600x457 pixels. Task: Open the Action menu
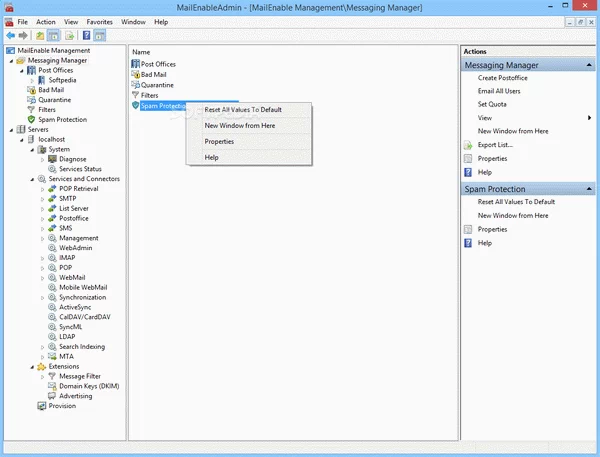(46, 22)
